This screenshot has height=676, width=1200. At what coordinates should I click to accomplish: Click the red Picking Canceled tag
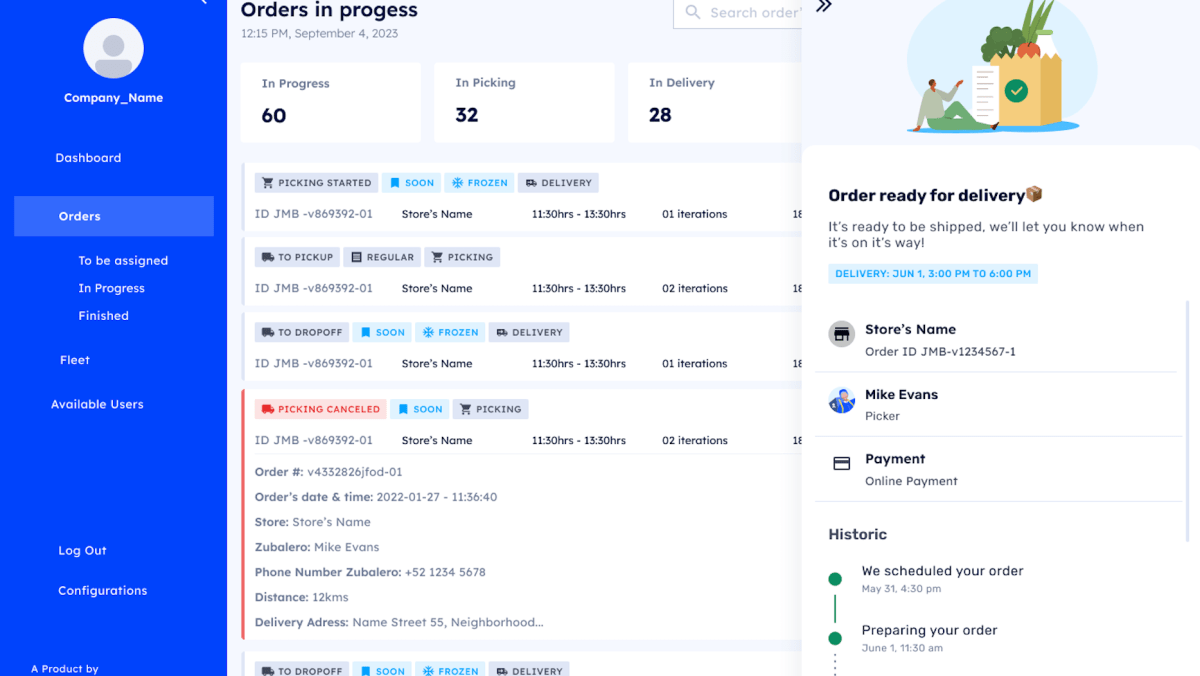(x=320, y=409)
